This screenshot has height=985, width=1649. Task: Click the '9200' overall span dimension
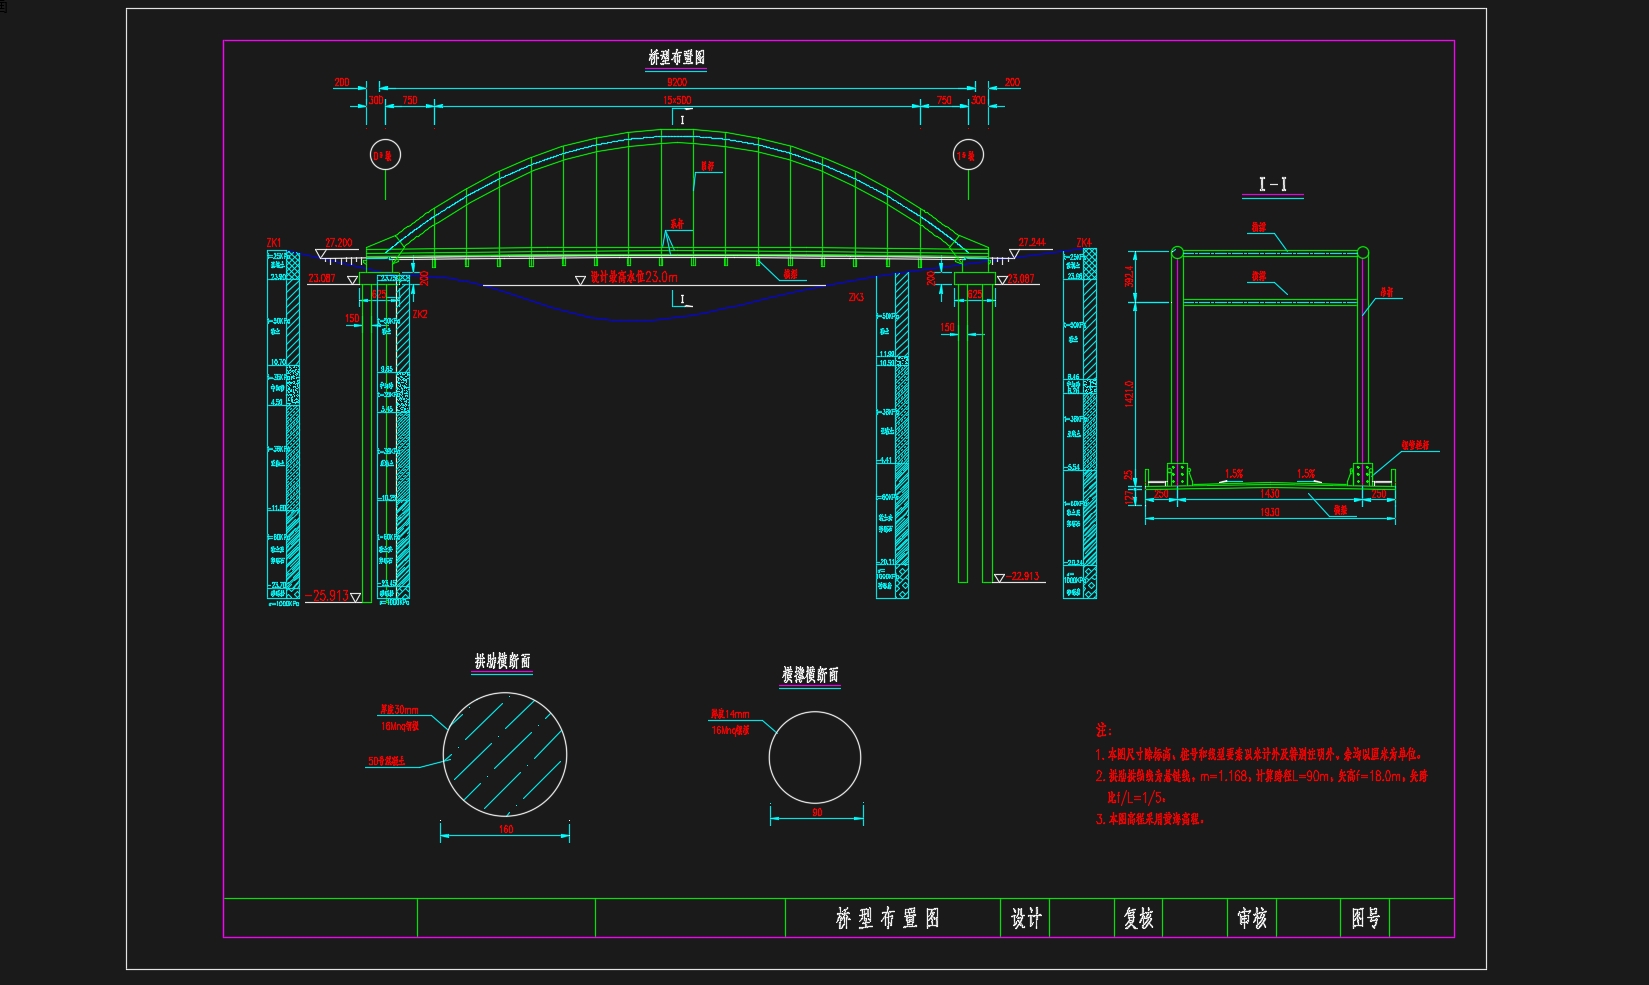click(677, 82)
